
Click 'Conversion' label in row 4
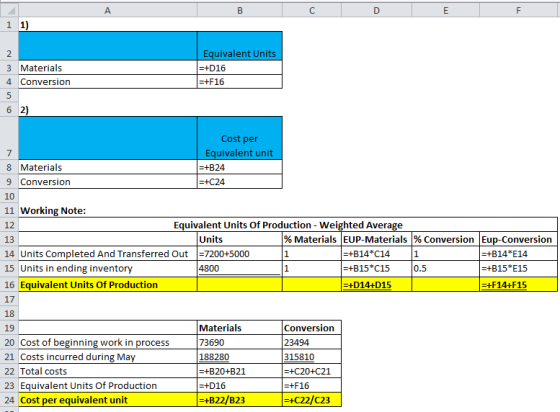click(108, 82)
